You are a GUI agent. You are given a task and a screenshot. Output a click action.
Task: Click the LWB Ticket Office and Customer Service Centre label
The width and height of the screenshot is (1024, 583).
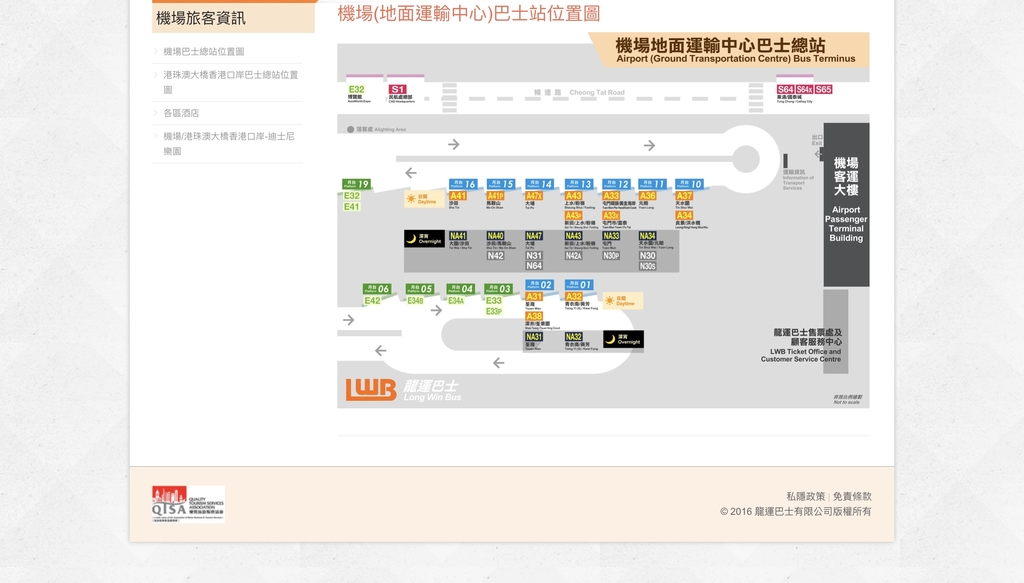pyautogui.click(x=801, y=345)
